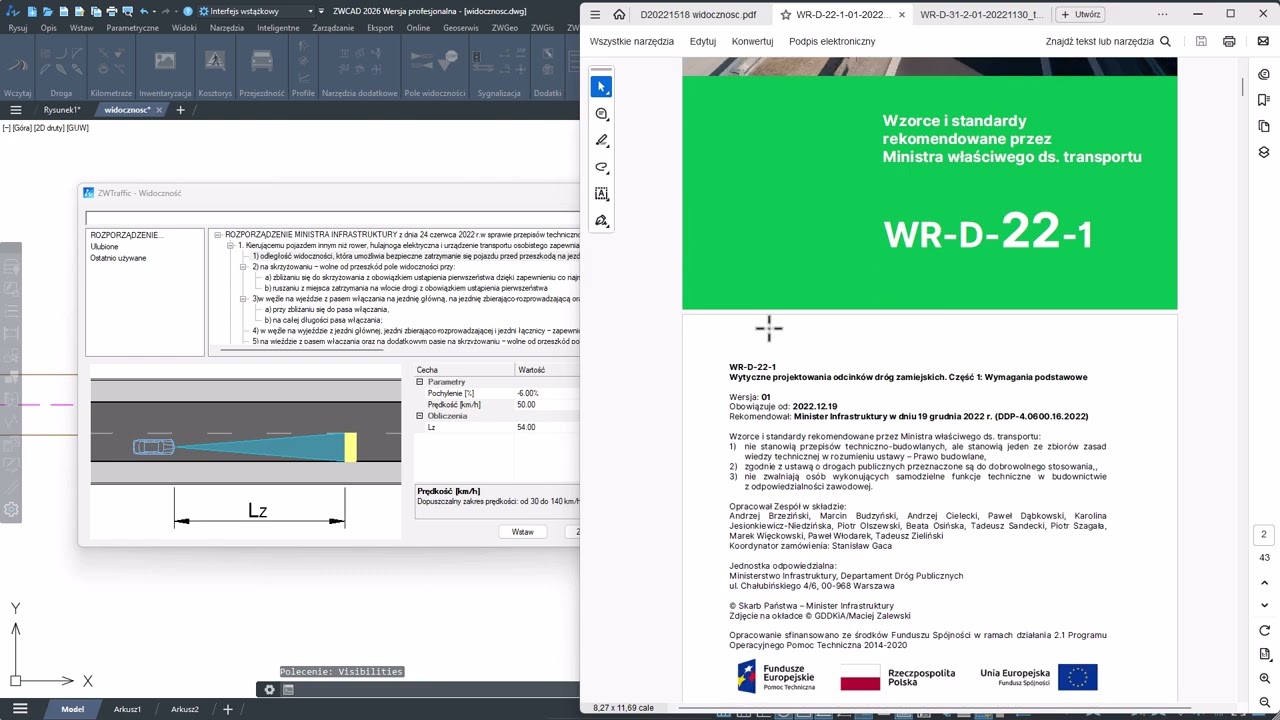
Task: Rotate the PDF view using right sidebar icon
Action: tap(1264, 631)
